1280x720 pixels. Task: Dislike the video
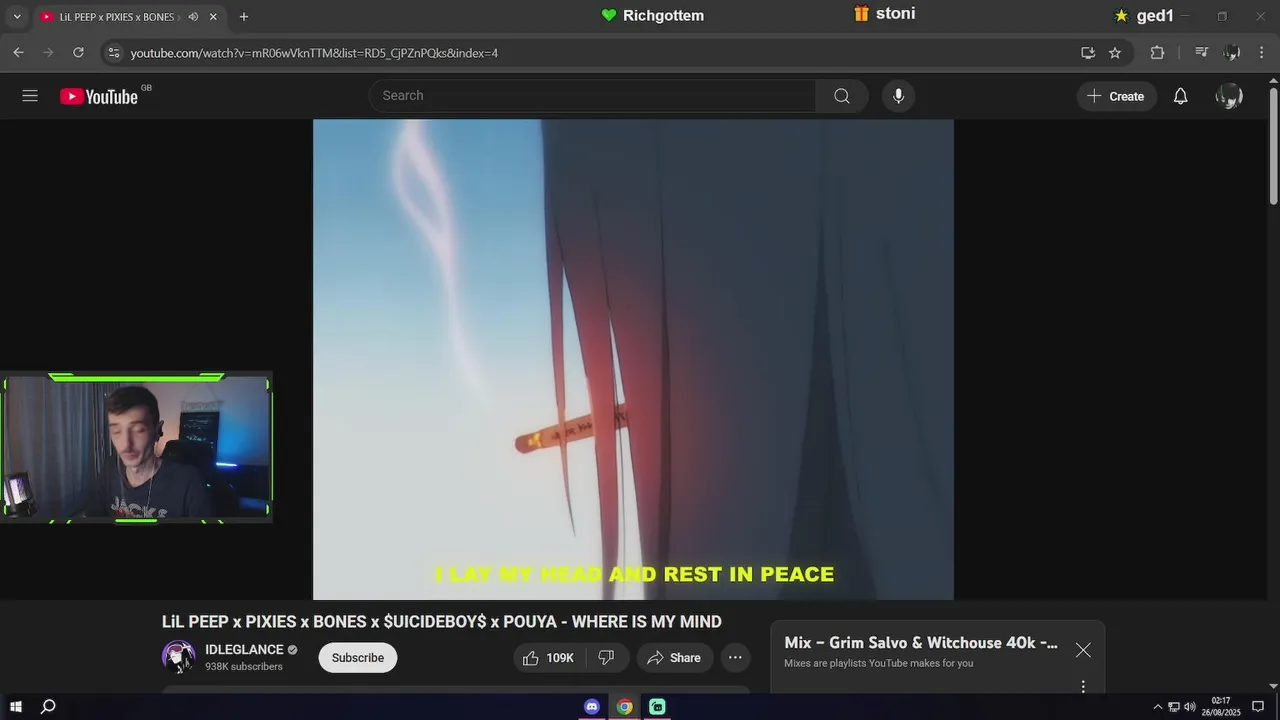coord(606,657)
